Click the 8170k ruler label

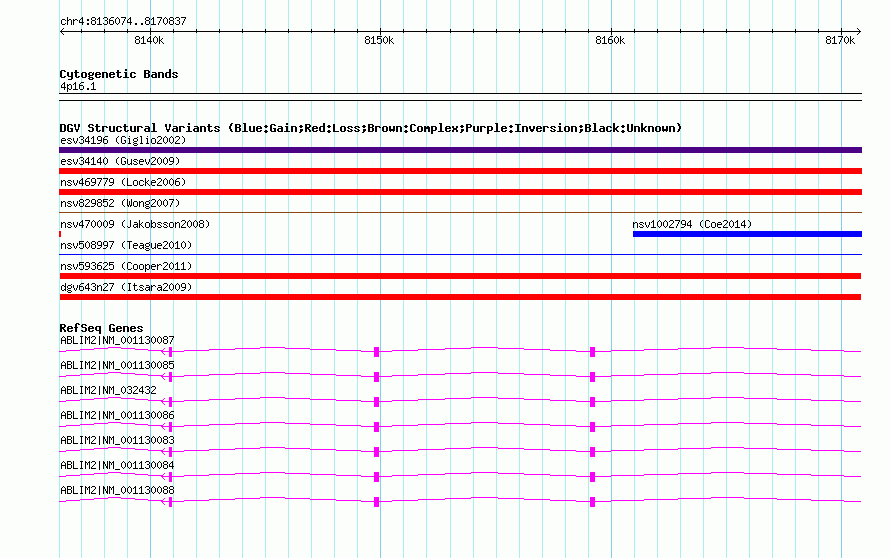(x=840, y=40)
